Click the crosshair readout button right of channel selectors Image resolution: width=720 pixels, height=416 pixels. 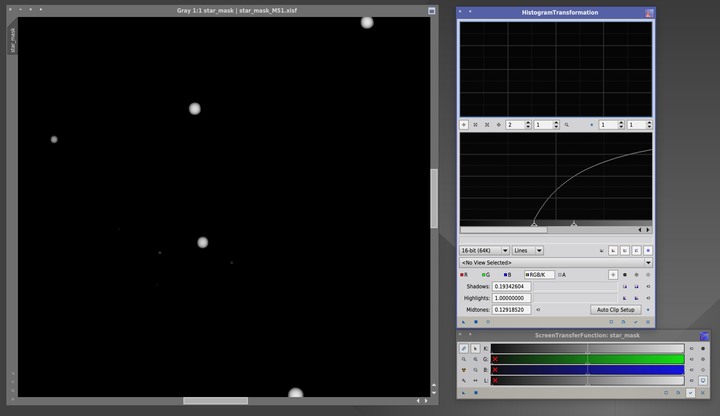[x=613, y=275]
